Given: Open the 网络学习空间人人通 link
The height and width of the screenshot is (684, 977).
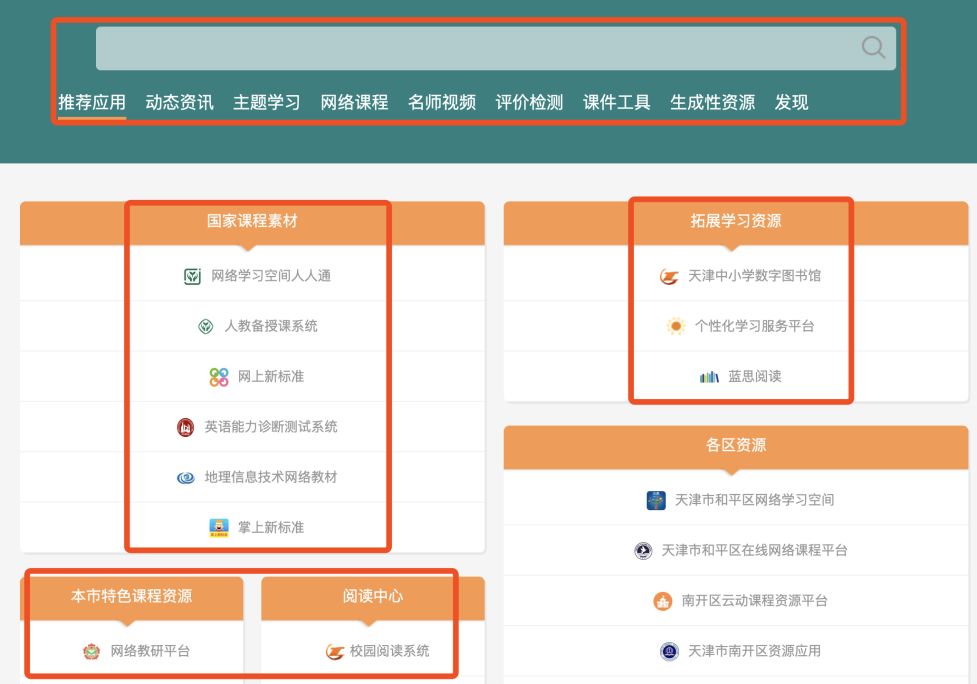Looking at the screenshot, I should click(271, 276).
